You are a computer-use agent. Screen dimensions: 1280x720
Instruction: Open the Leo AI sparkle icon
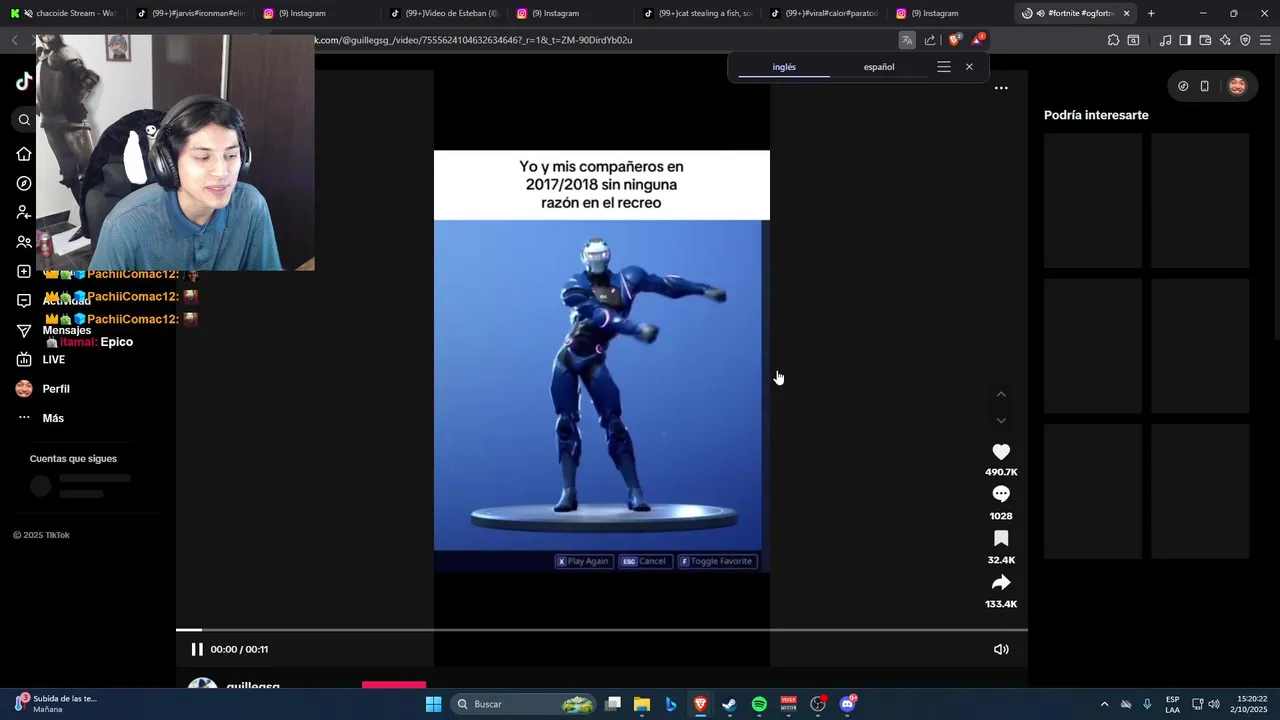point(1225,40)
